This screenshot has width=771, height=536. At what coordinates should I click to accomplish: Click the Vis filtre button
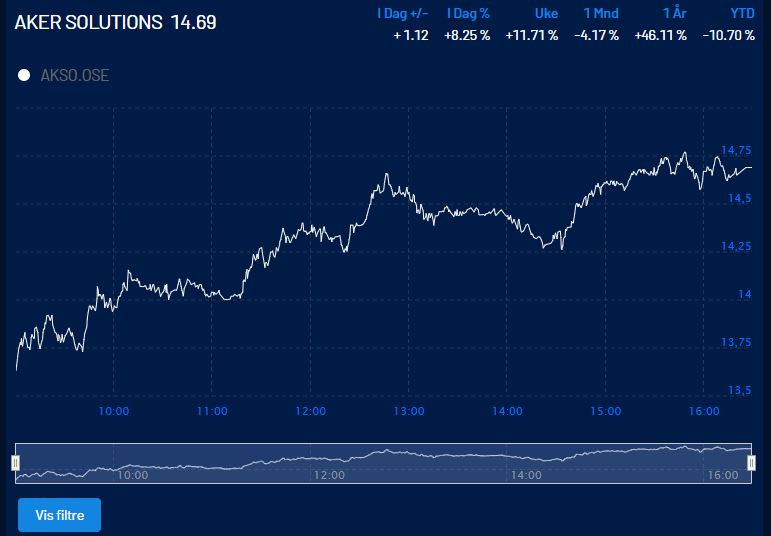[59, 515]
